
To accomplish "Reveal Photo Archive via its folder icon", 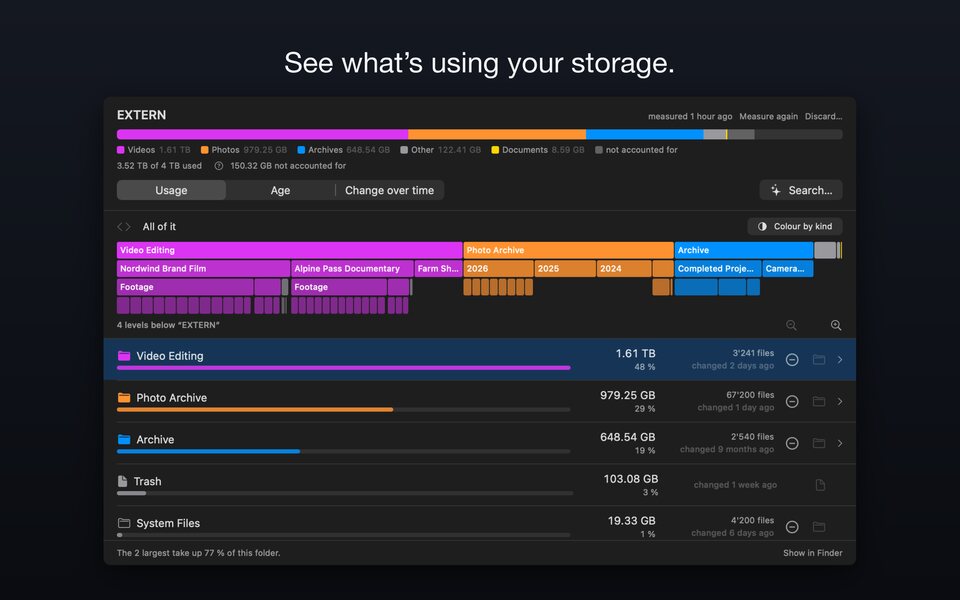I will [x=819, y=401].
